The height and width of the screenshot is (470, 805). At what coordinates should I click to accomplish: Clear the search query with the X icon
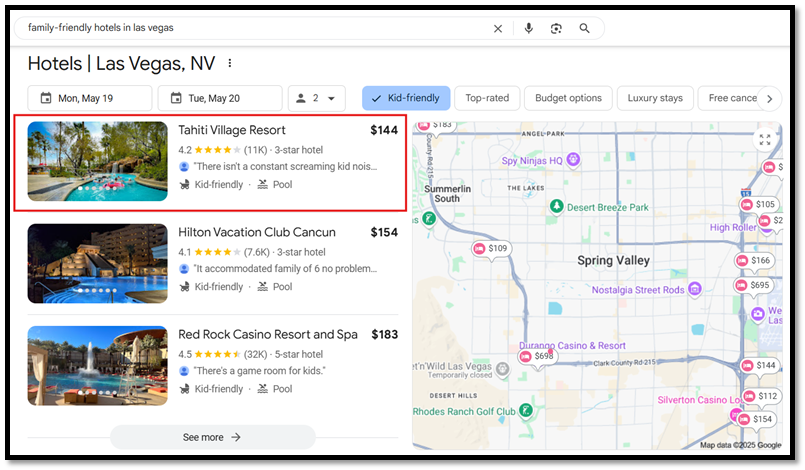coord(497,28)
